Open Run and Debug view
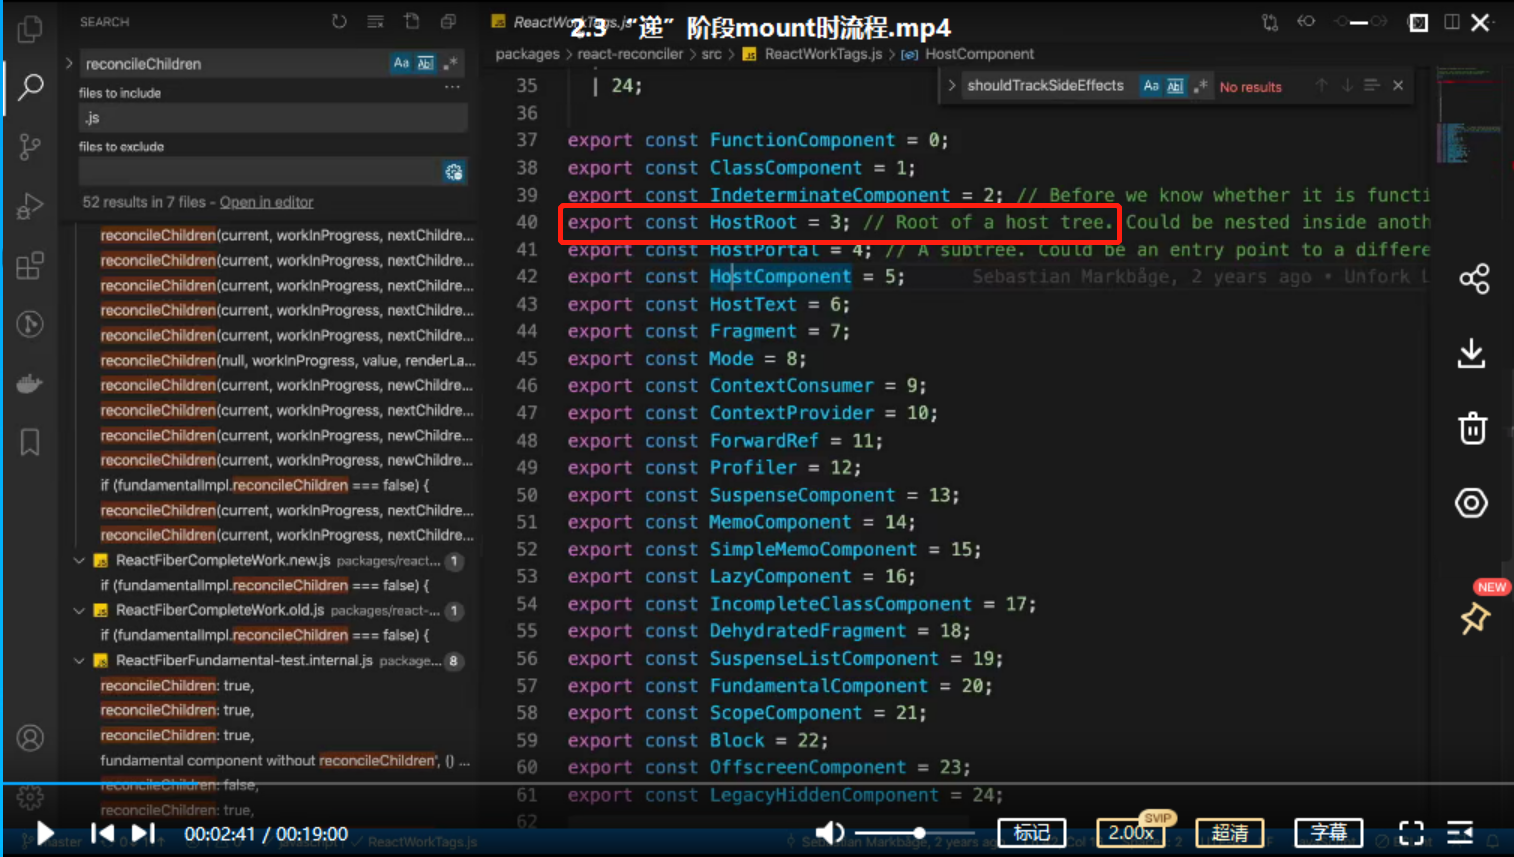 pyautogui.click(x=30, y=206)
